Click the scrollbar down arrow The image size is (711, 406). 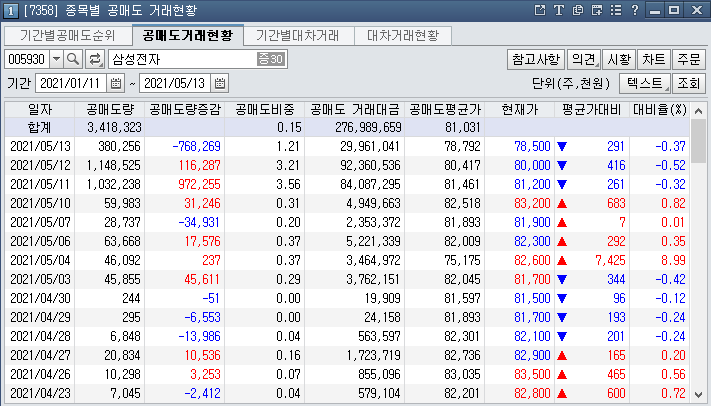(x=698, y=395)
